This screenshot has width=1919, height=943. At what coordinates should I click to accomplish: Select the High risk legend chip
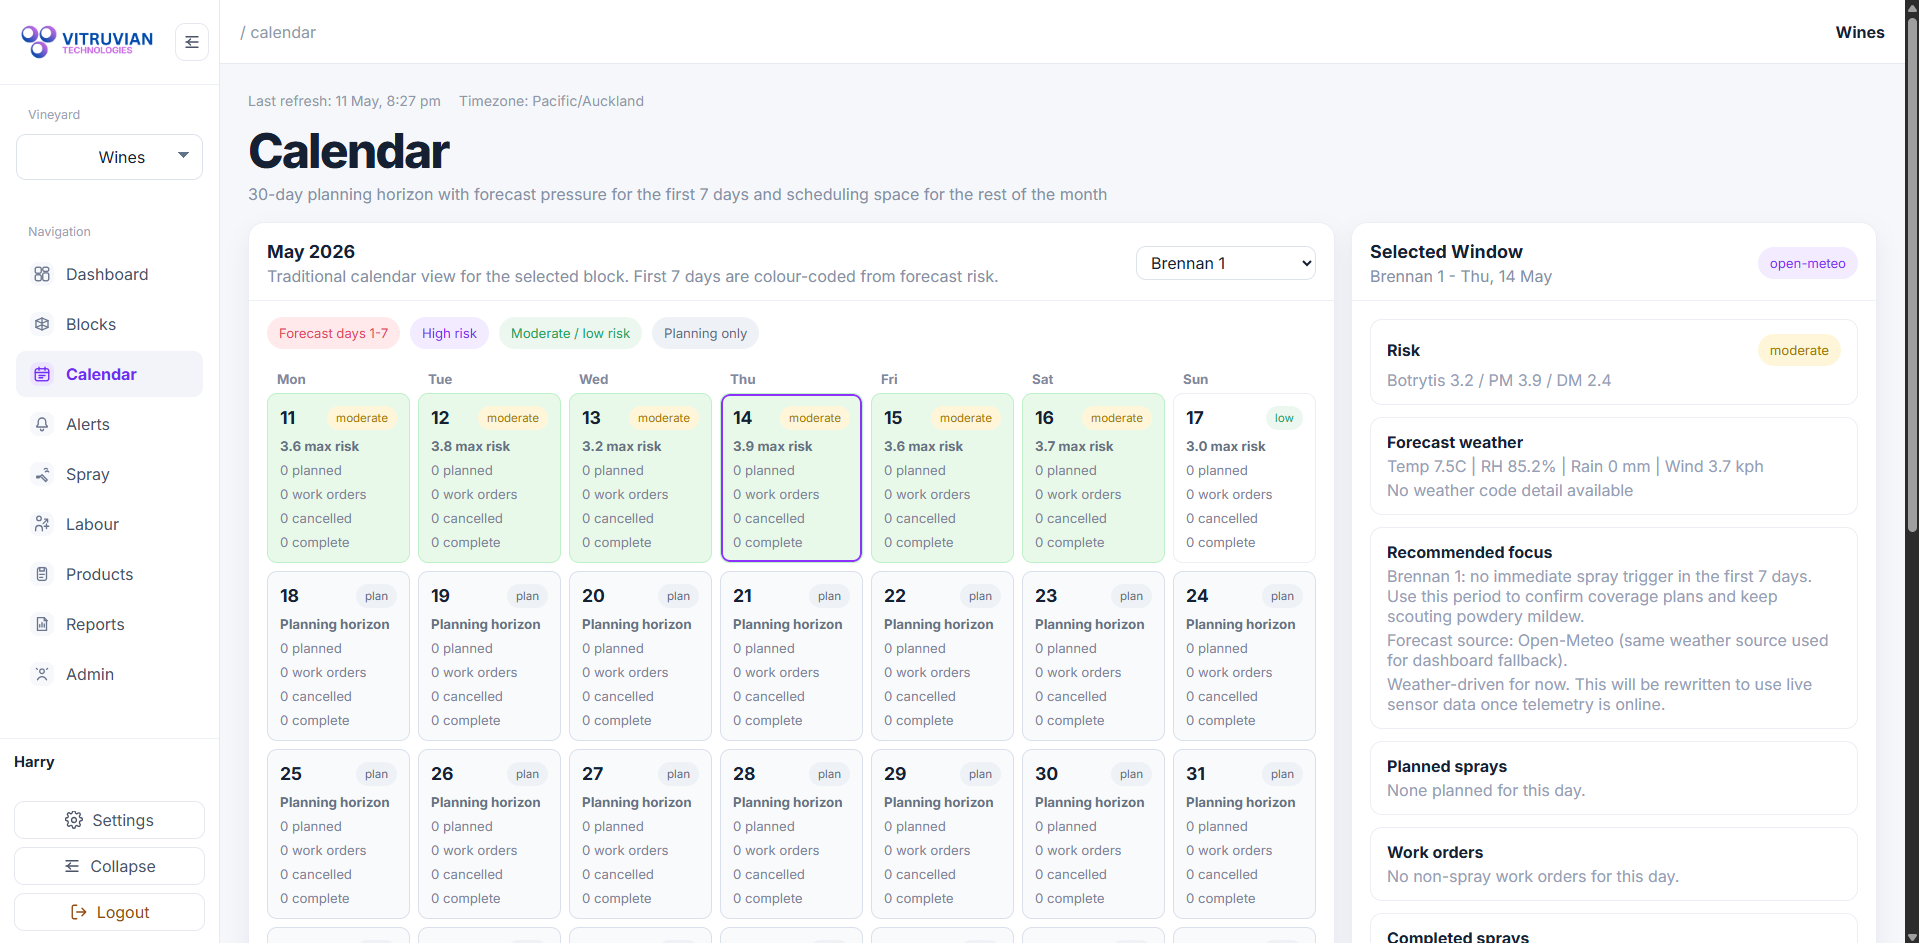click(x=449, y=333)
